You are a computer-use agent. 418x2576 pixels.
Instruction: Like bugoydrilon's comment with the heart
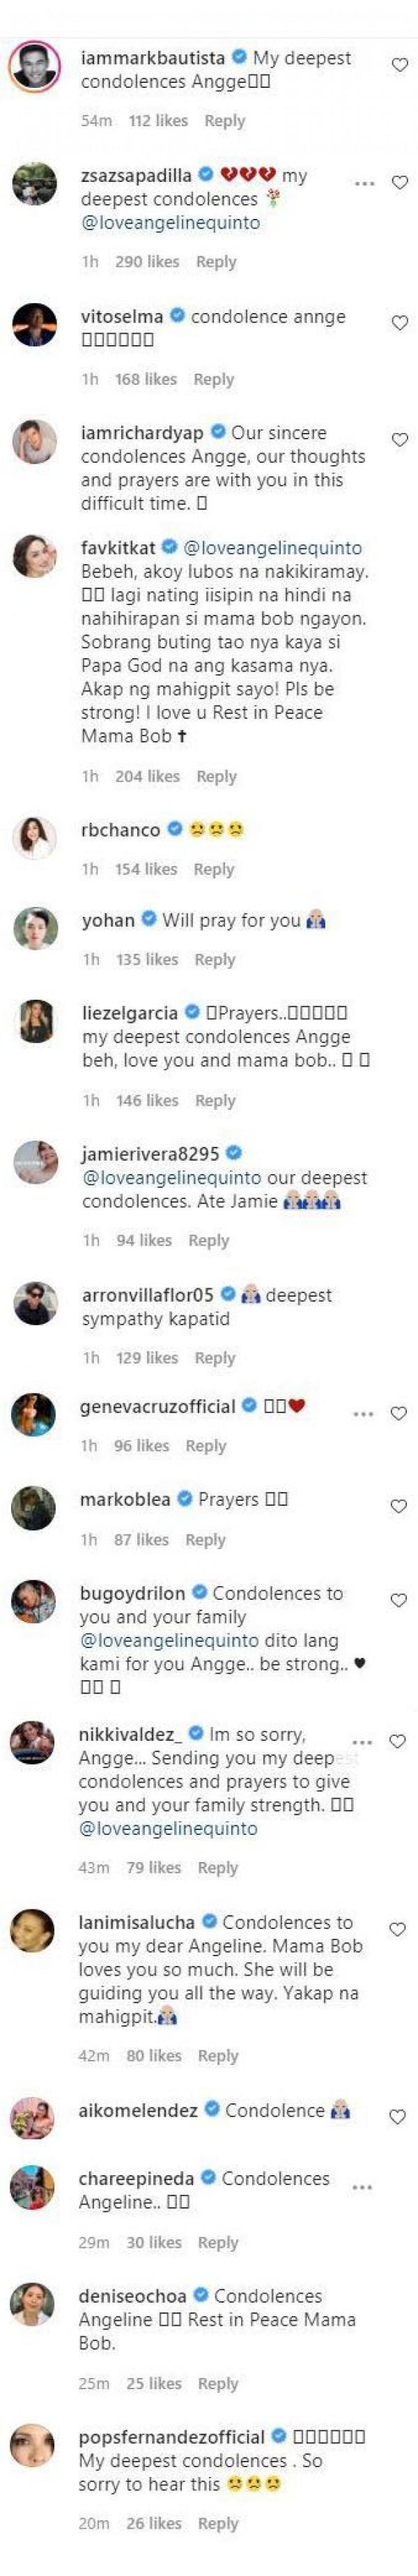point(399,1600)
